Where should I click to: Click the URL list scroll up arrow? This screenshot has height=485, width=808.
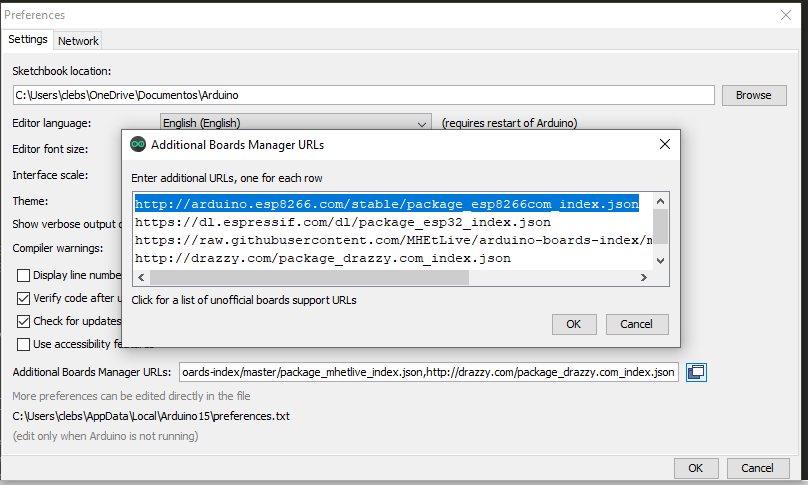(x=661, y=201)
